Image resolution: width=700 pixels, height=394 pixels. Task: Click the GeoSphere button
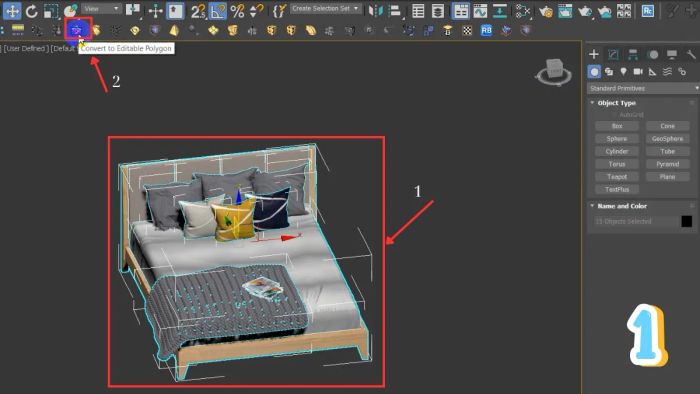point(667,139)
